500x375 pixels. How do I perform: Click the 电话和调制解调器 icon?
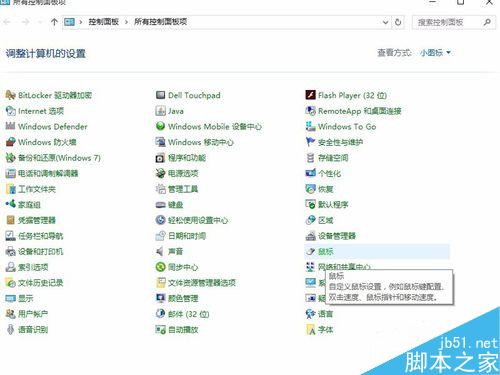tap(10, 173)
